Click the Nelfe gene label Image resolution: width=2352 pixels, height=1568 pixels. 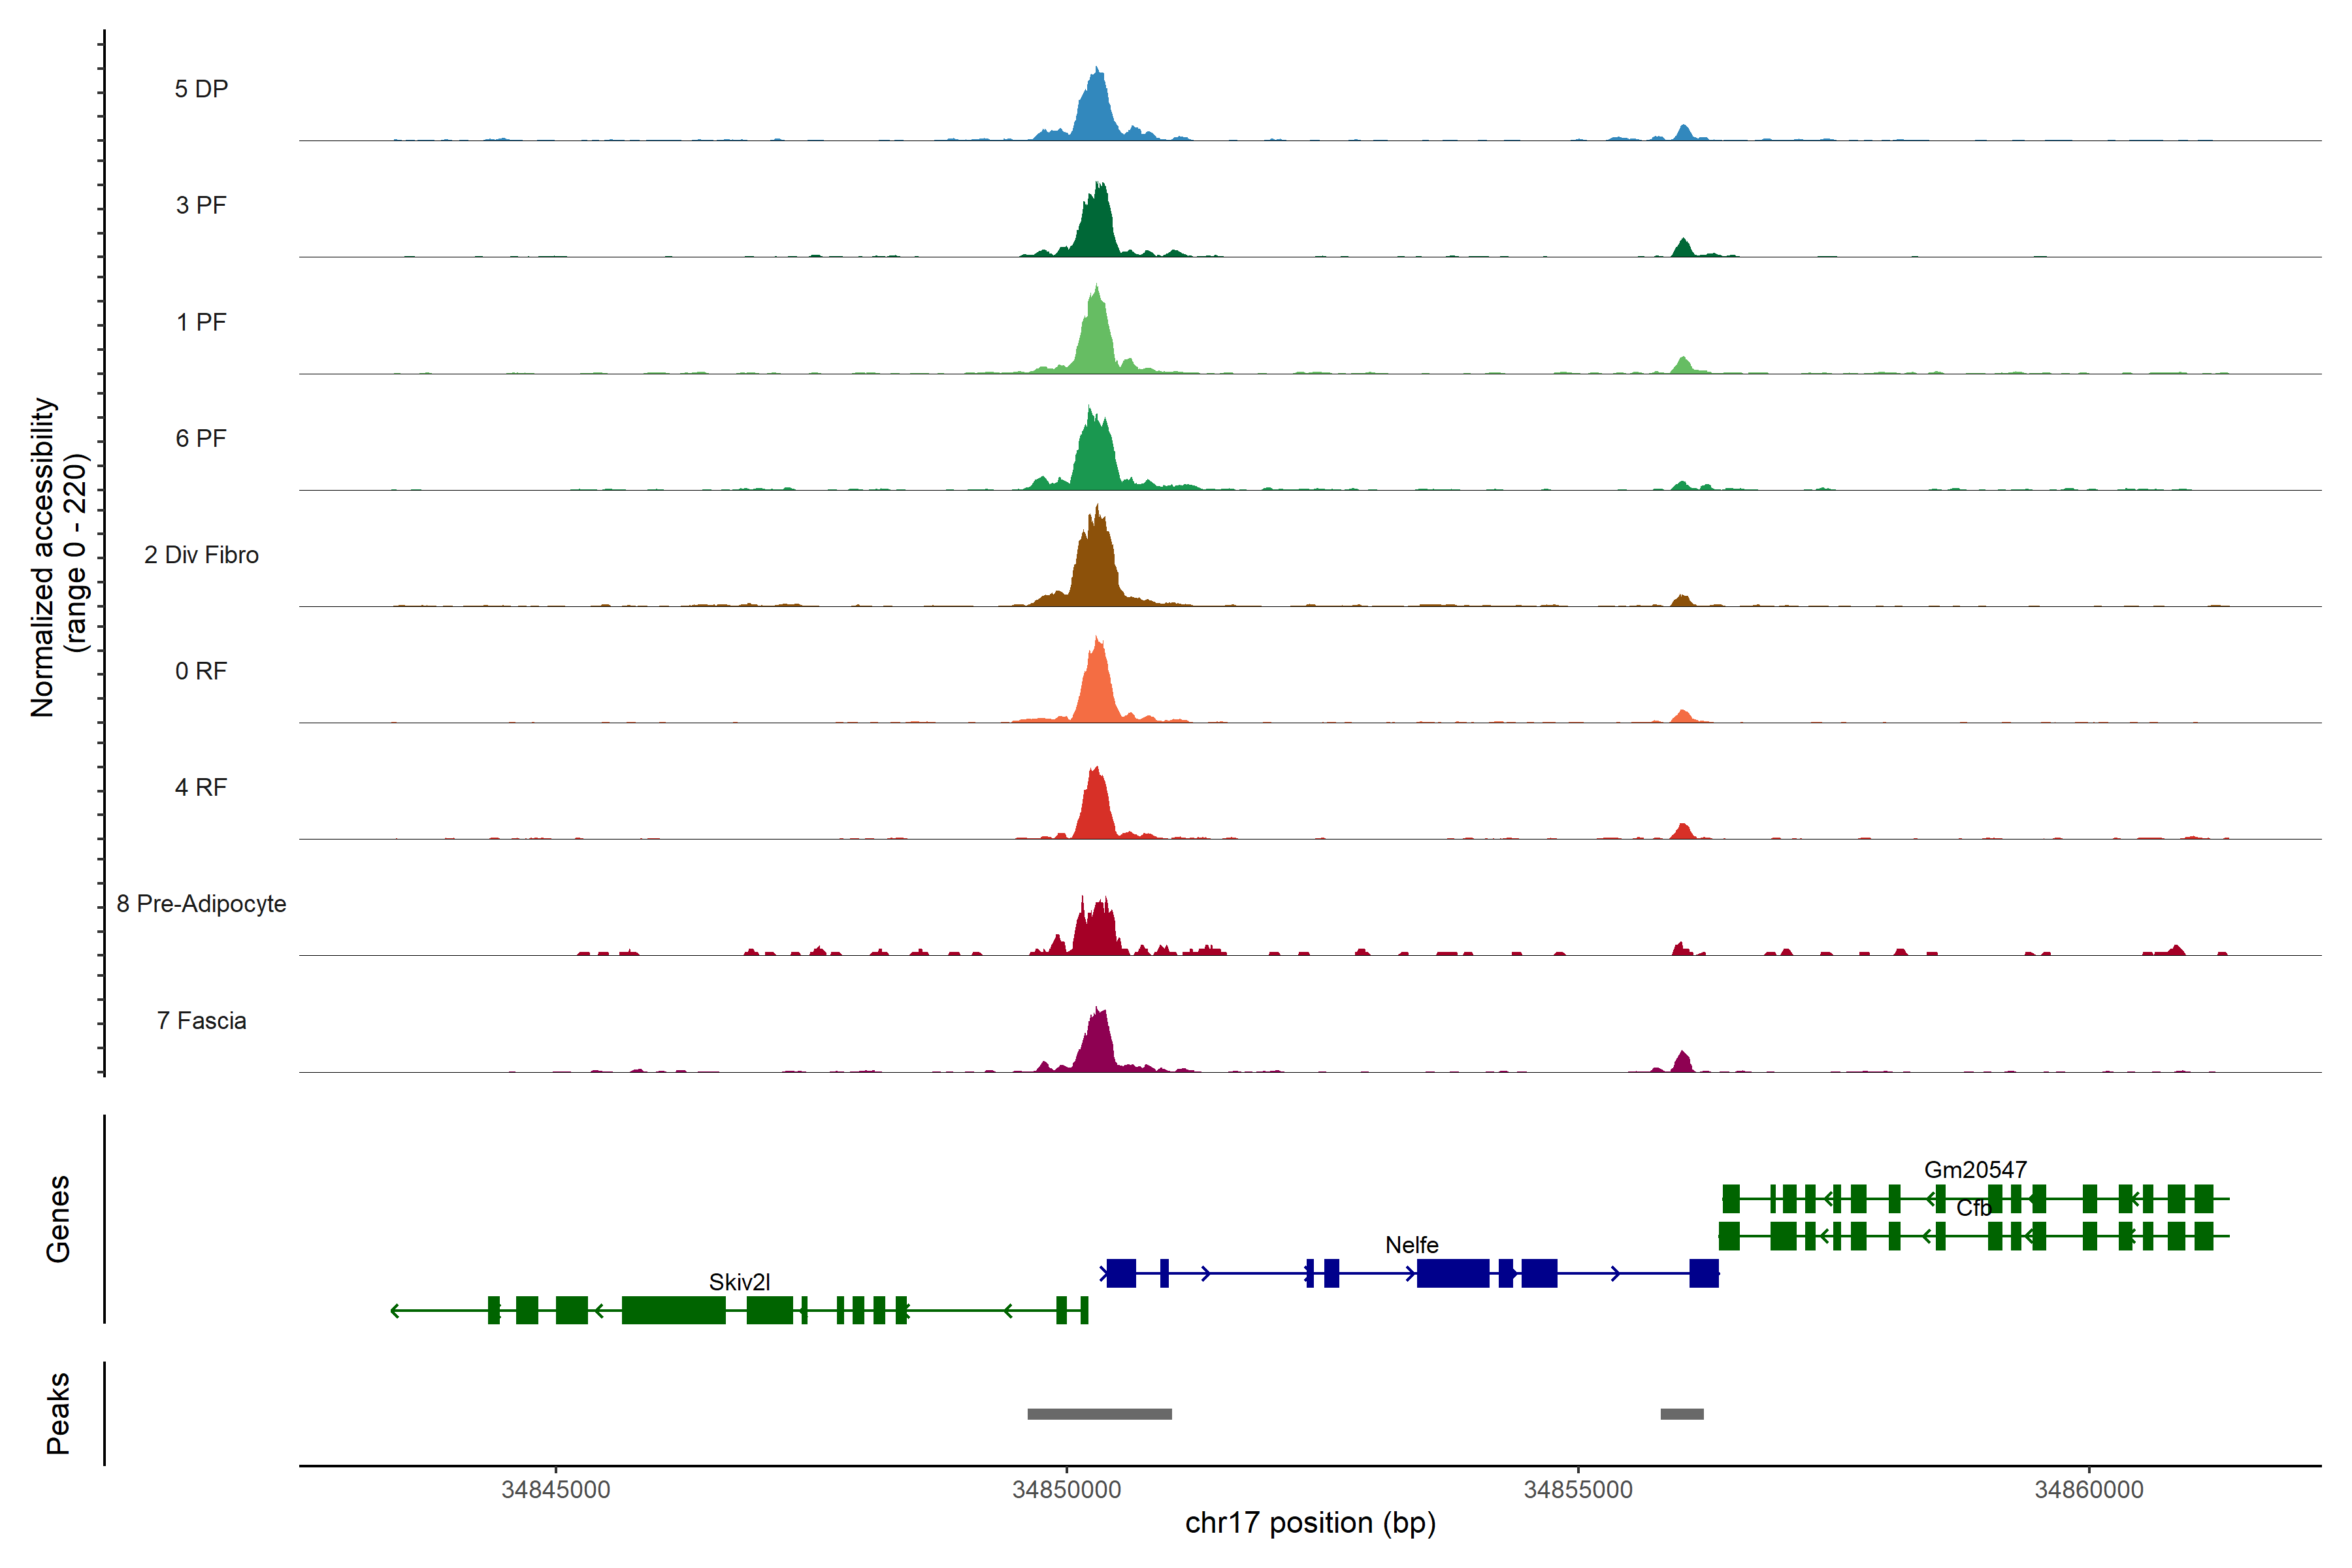(x=1411, y=1245)
